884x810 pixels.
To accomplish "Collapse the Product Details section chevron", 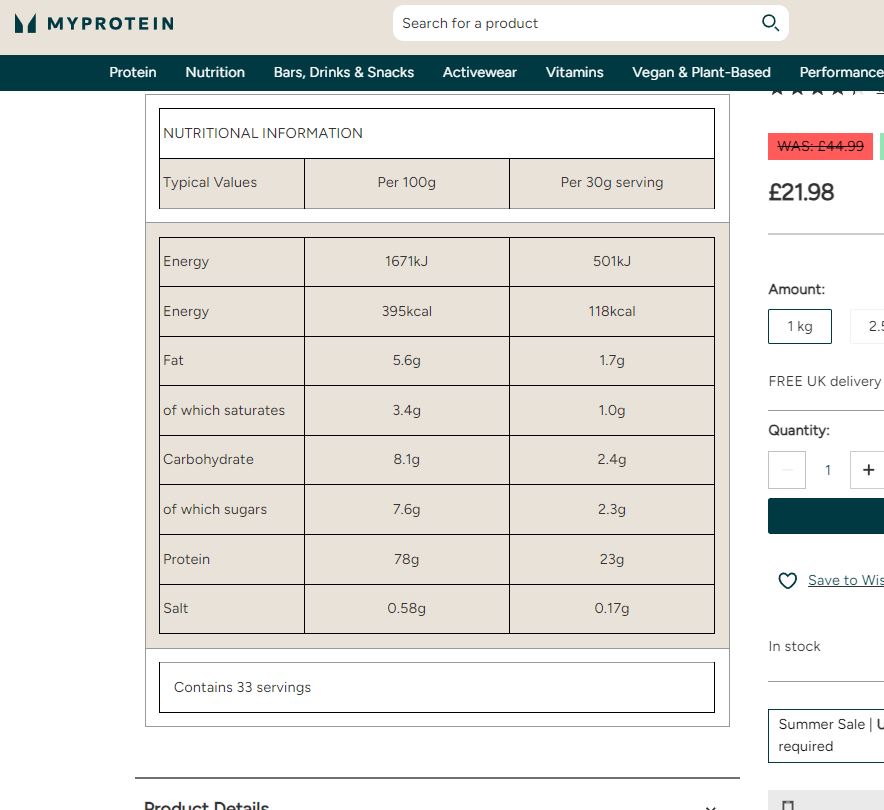I will (710, 807).
